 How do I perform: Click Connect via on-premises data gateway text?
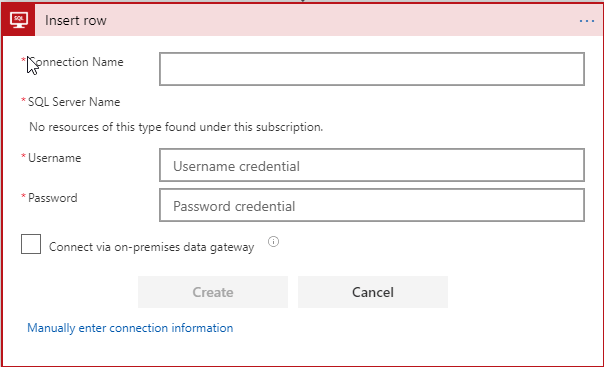point(151,247)
